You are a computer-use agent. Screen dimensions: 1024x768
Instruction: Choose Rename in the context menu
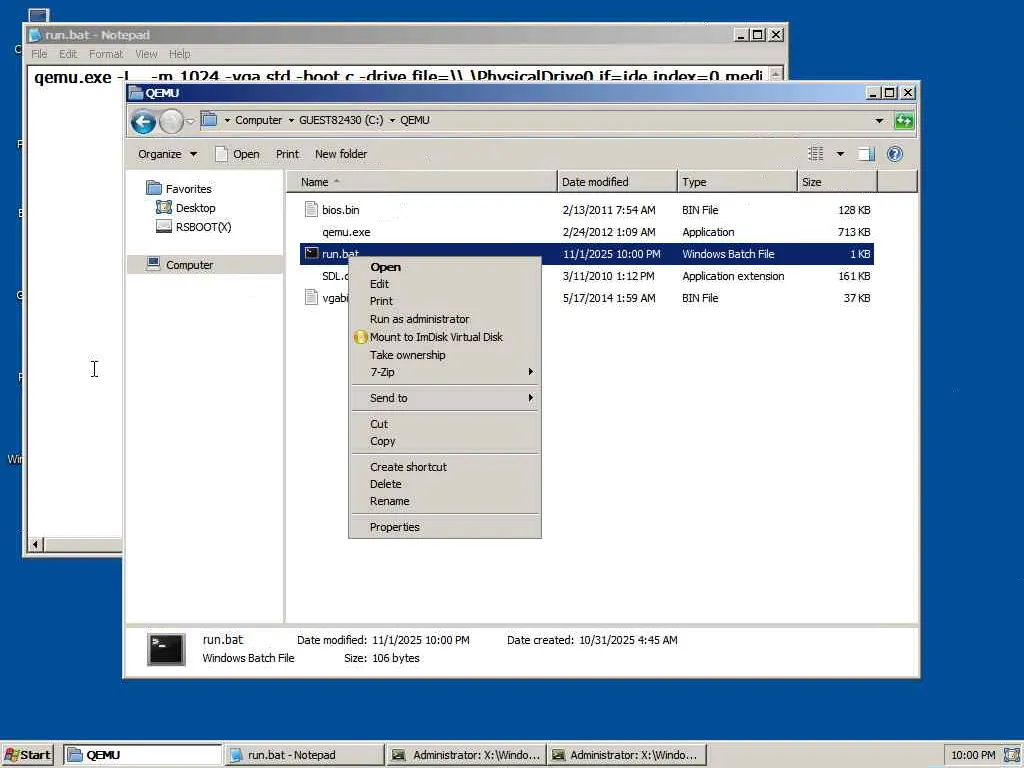coord(445,501)
